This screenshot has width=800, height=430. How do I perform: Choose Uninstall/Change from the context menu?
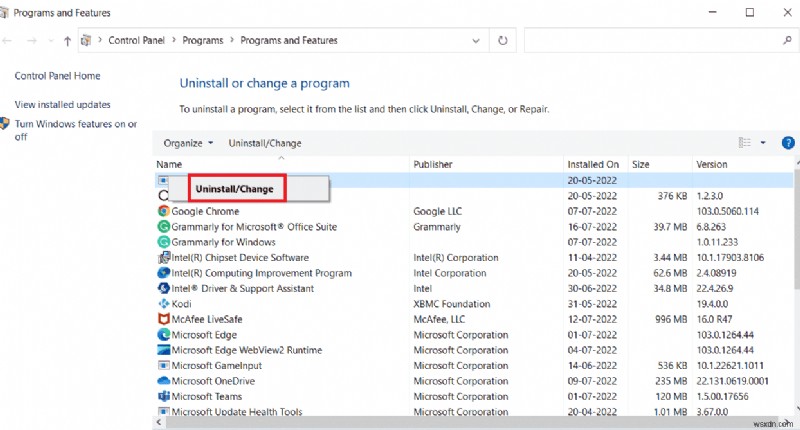click(234, 188)
